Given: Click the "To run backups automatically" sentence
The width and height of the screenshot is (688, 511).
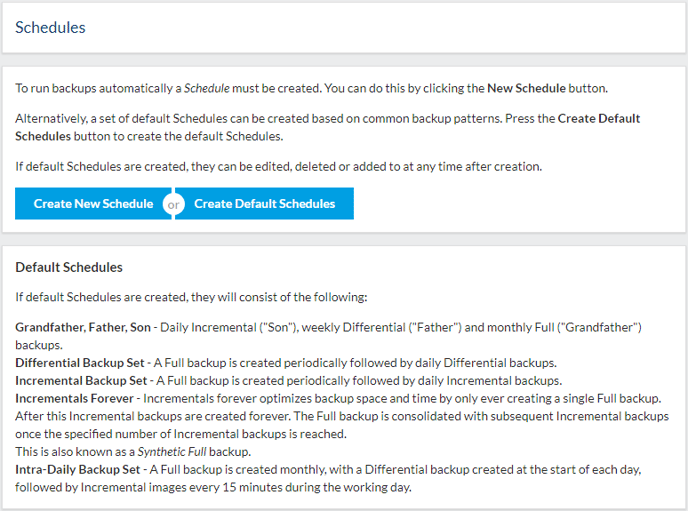Looking at the screenshot, I should (312, 88).
